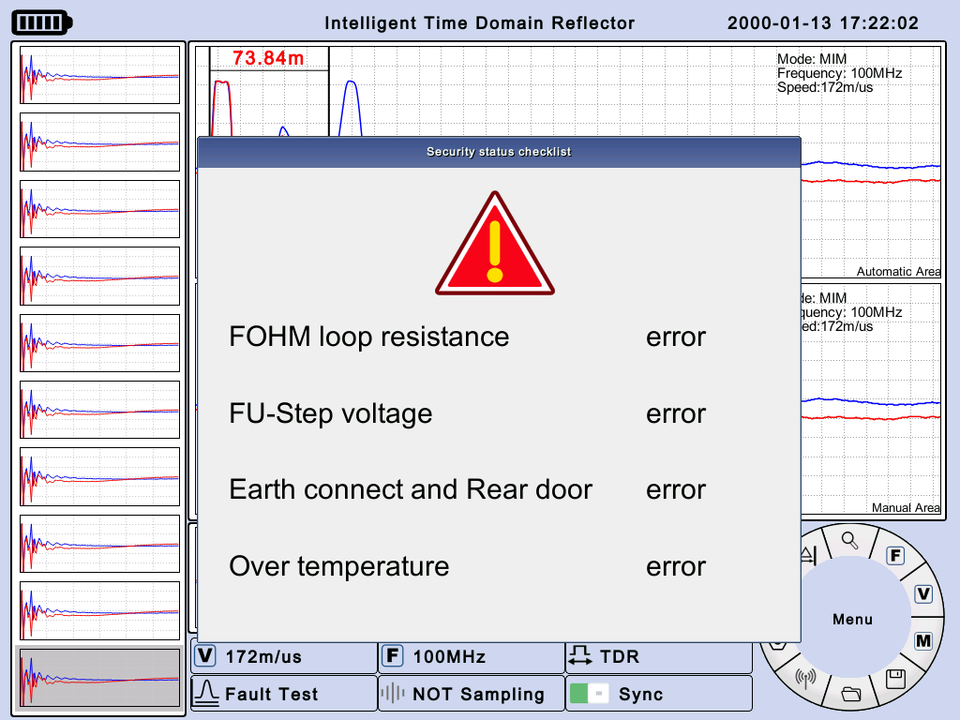This screenshot has height=720, width=960.
Task: Click the antenna wireless signal icon
Action: (805, 677)
